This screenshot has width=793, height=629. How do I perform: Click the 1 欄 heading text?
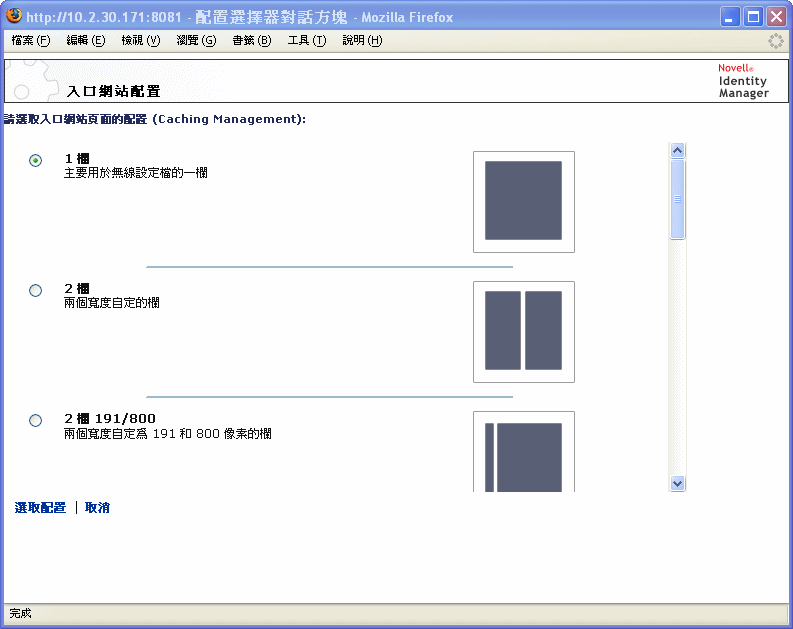point(77,159)
